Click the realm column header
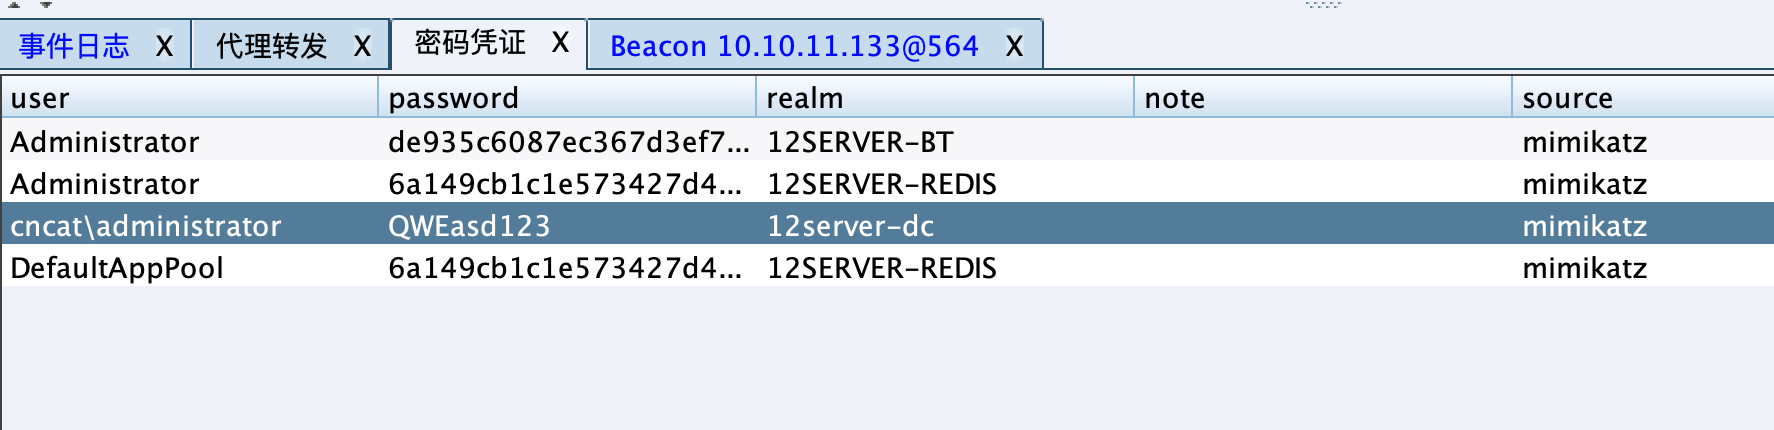 pos(944,98)
